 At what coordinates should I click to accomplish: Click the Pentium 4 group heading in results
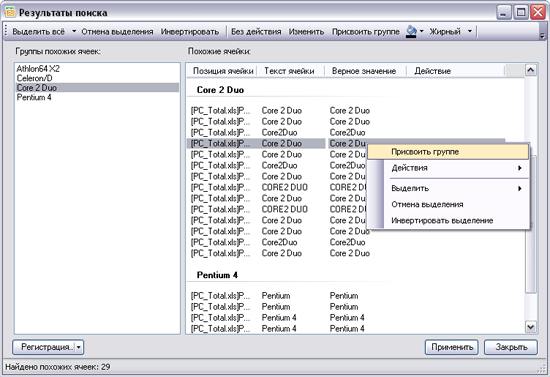click(217, 275)
